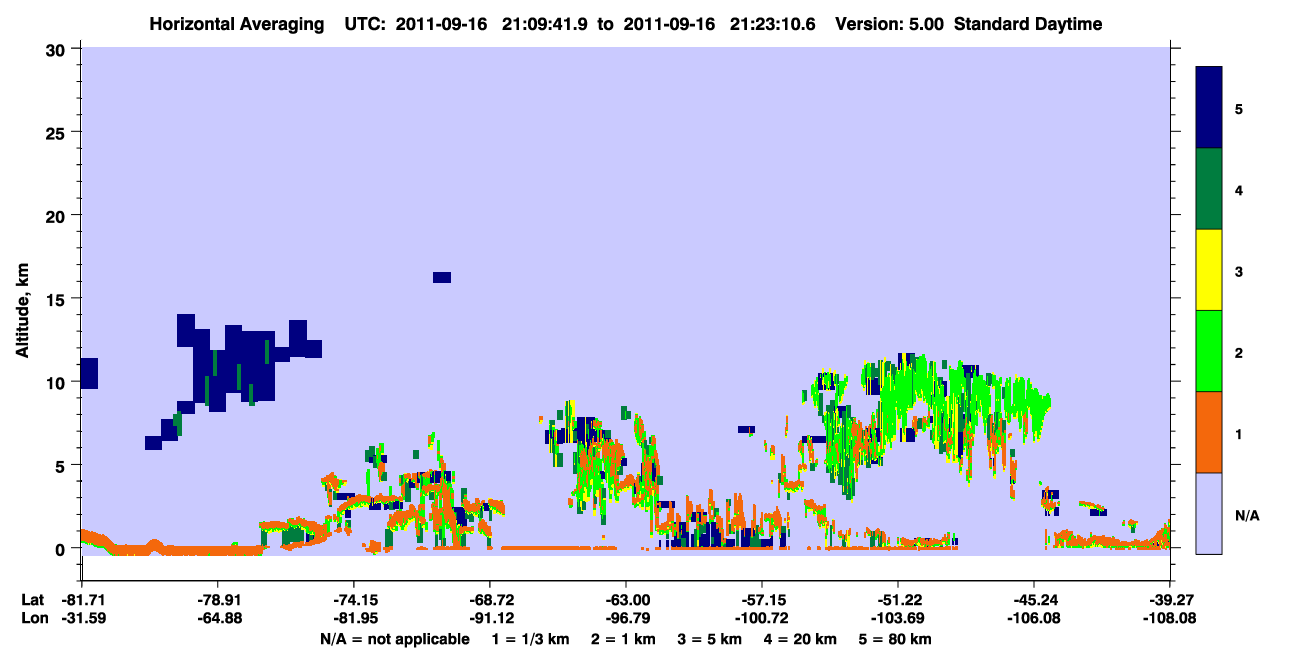Click the colorbar label 1
Image resolution: width=1300 pixels, height=667 pixels.
pos(1239,434)
